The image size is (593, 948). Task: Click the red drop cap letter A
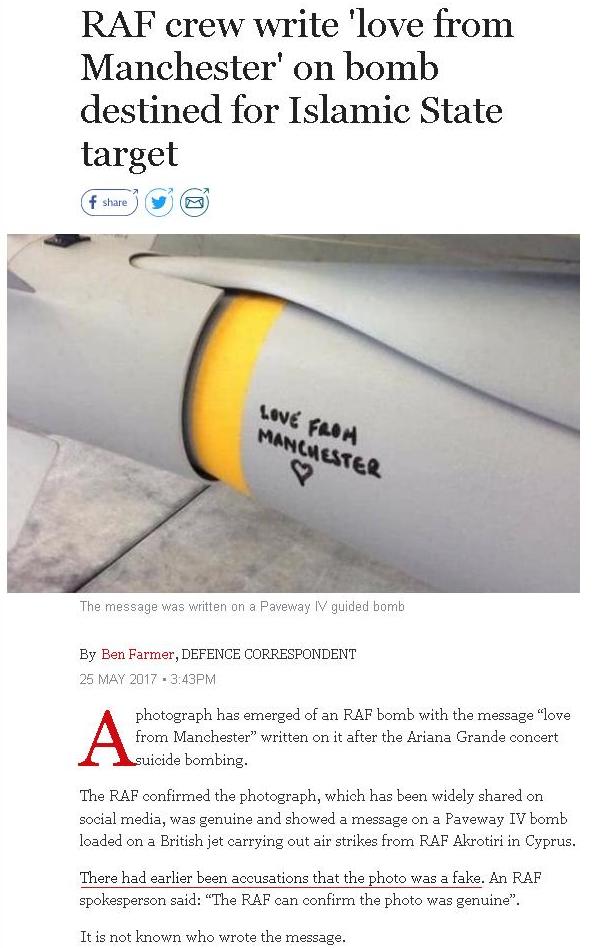(x=106, y=738)
